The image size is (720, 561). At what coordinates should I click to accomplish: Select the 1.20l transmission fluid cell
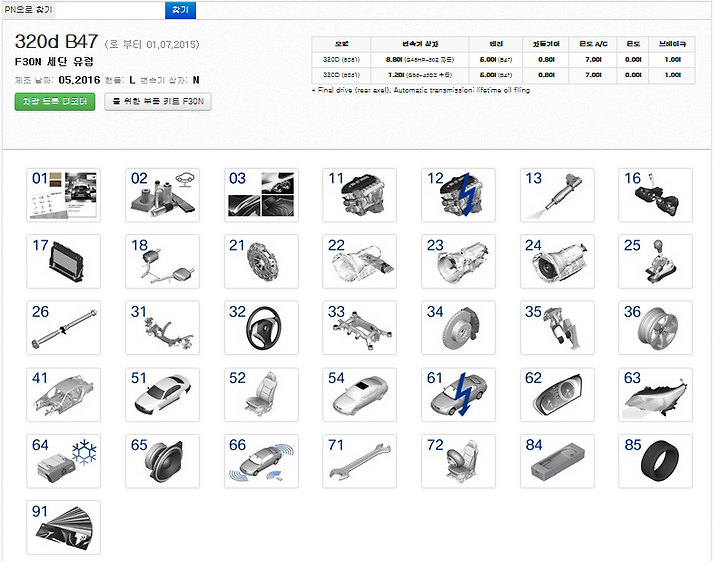[420, 75]
